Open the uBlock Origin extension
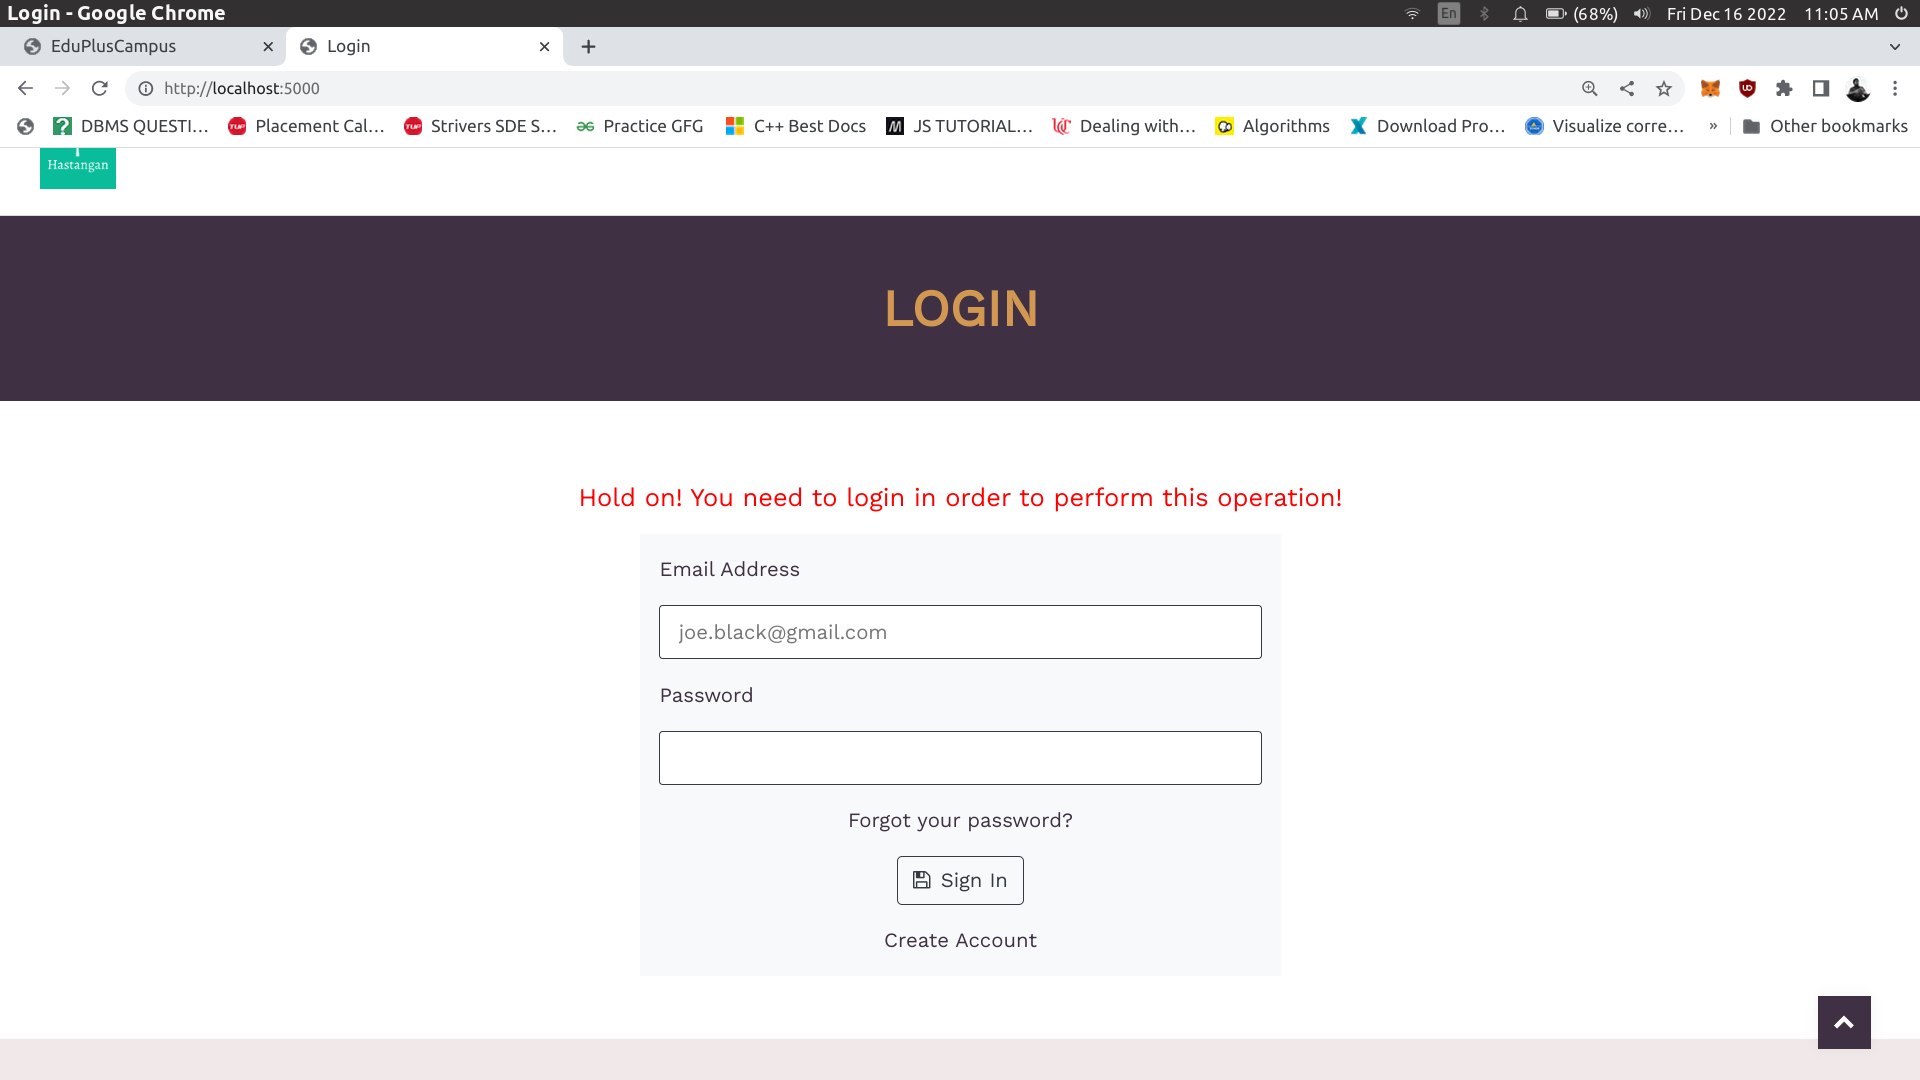This screenshot has height=1080, width=1920. (1747, 89)
